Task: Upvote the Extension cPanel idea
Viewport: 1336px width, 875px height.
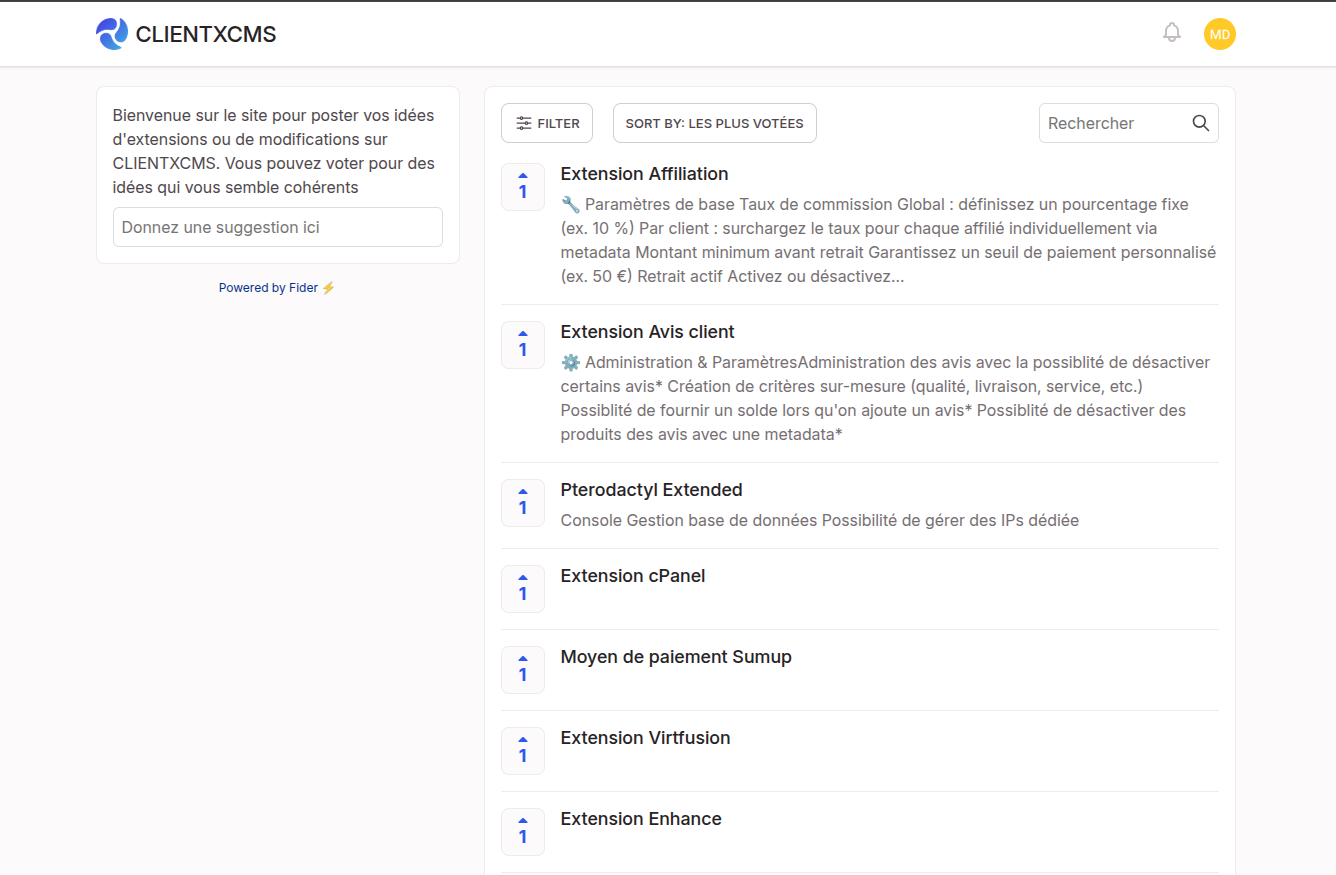Action: 523,589
